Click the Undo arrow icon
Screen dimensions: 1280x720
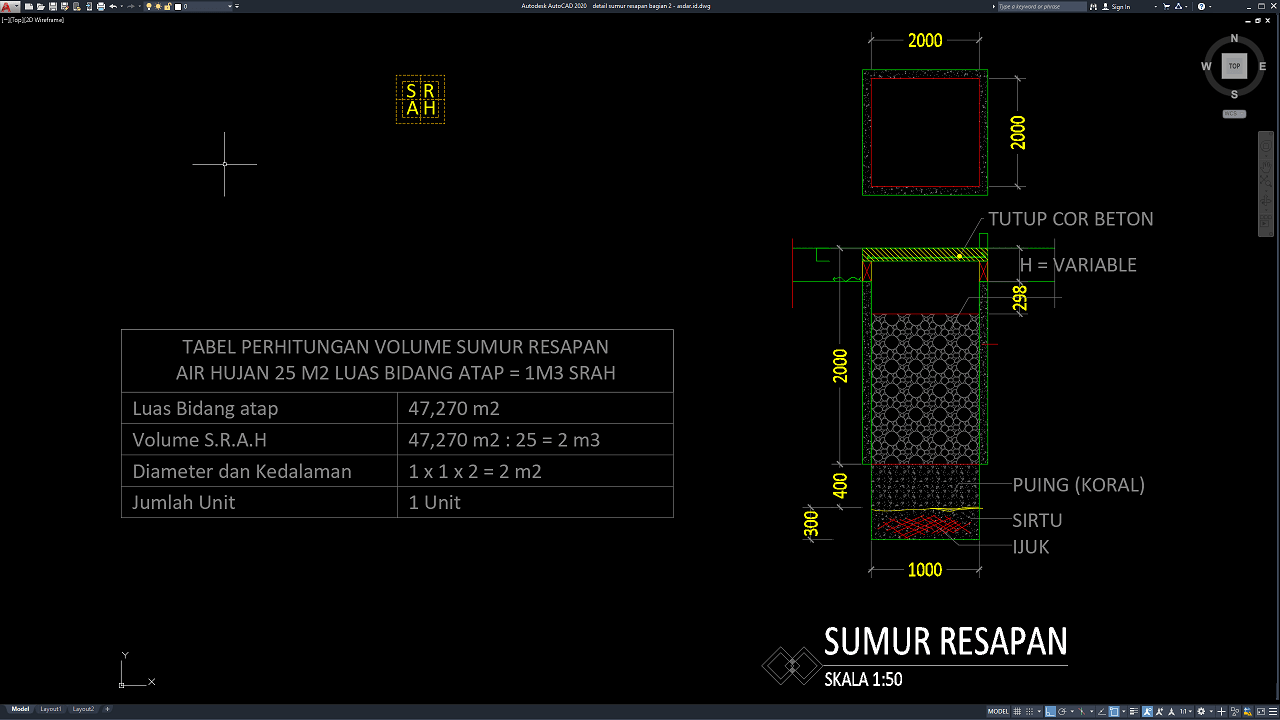[x=113, y=6]
